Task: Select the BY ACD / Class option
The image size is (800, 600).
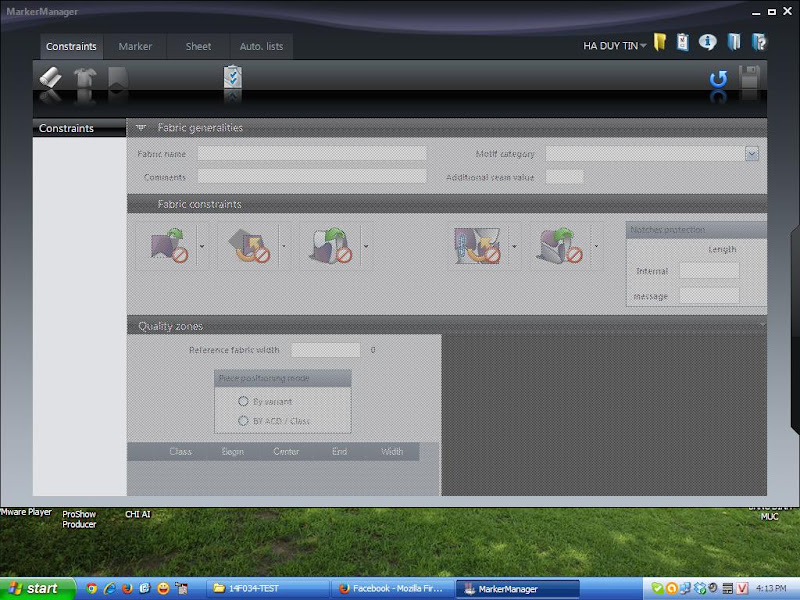Action: point(243,421)
